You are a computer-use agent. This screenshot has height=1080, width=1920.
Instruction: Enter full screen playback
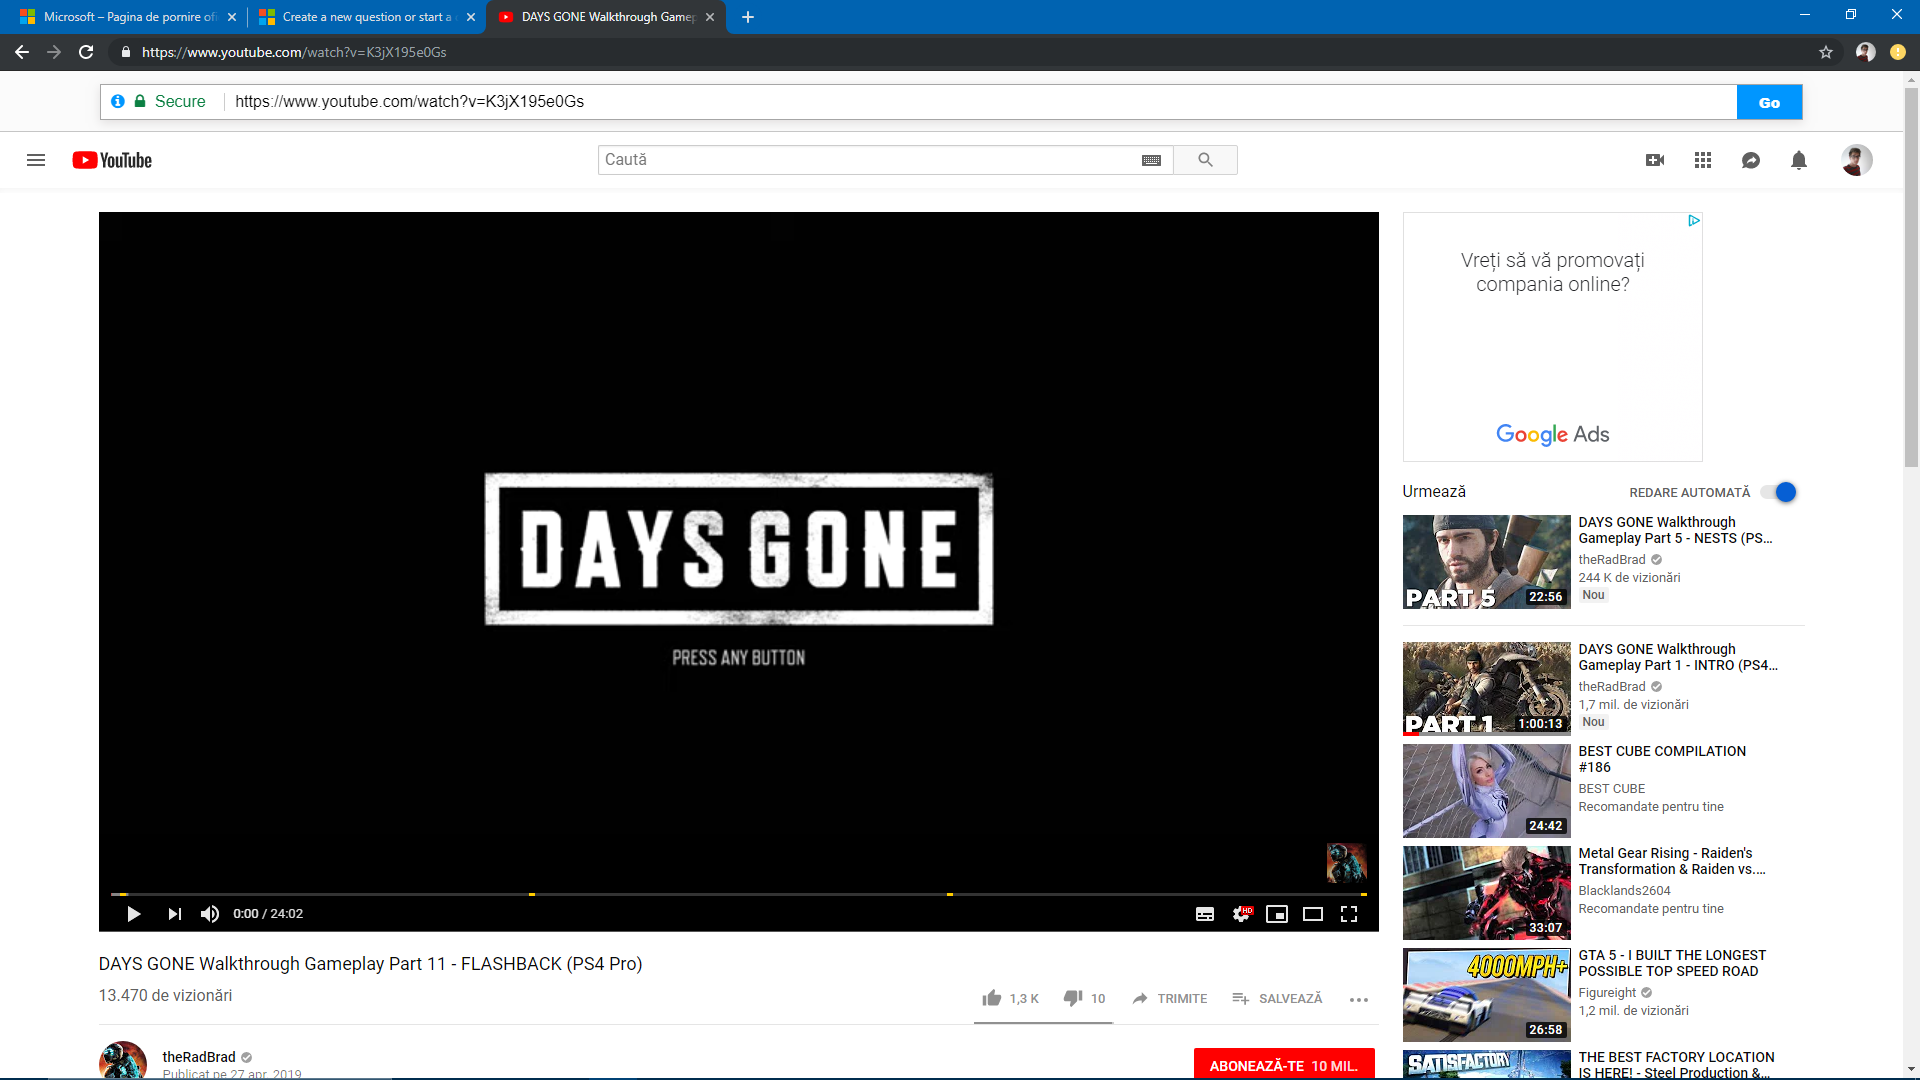pyautogui.click(x=1349, y=914)
